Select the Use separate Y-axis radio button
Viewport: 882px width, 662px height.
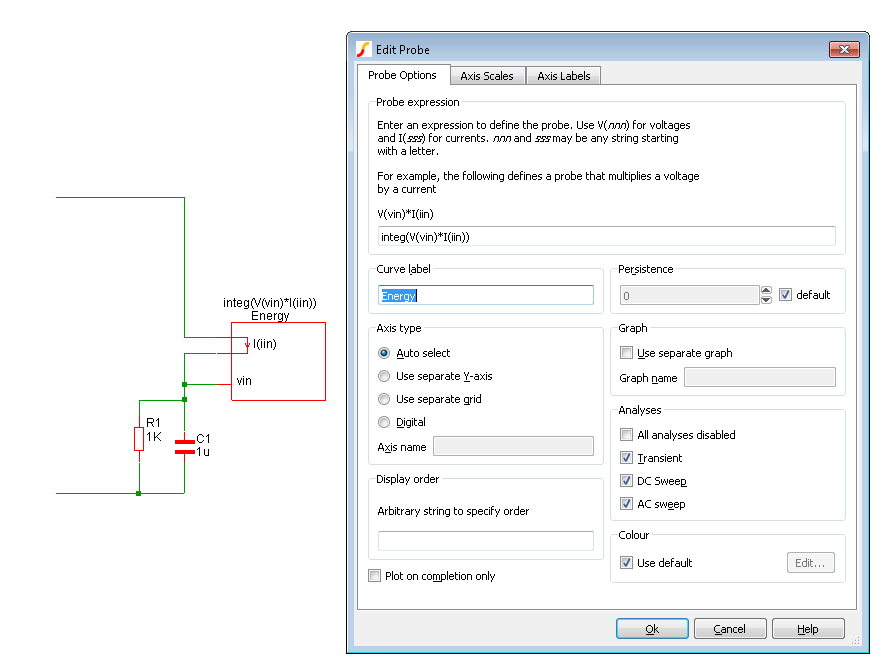[383, 376]
